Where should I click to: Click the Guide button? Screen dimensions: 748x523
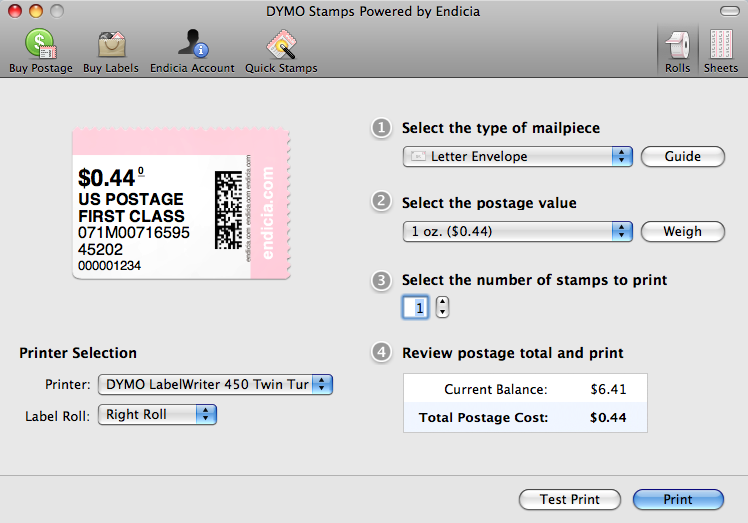683,156
